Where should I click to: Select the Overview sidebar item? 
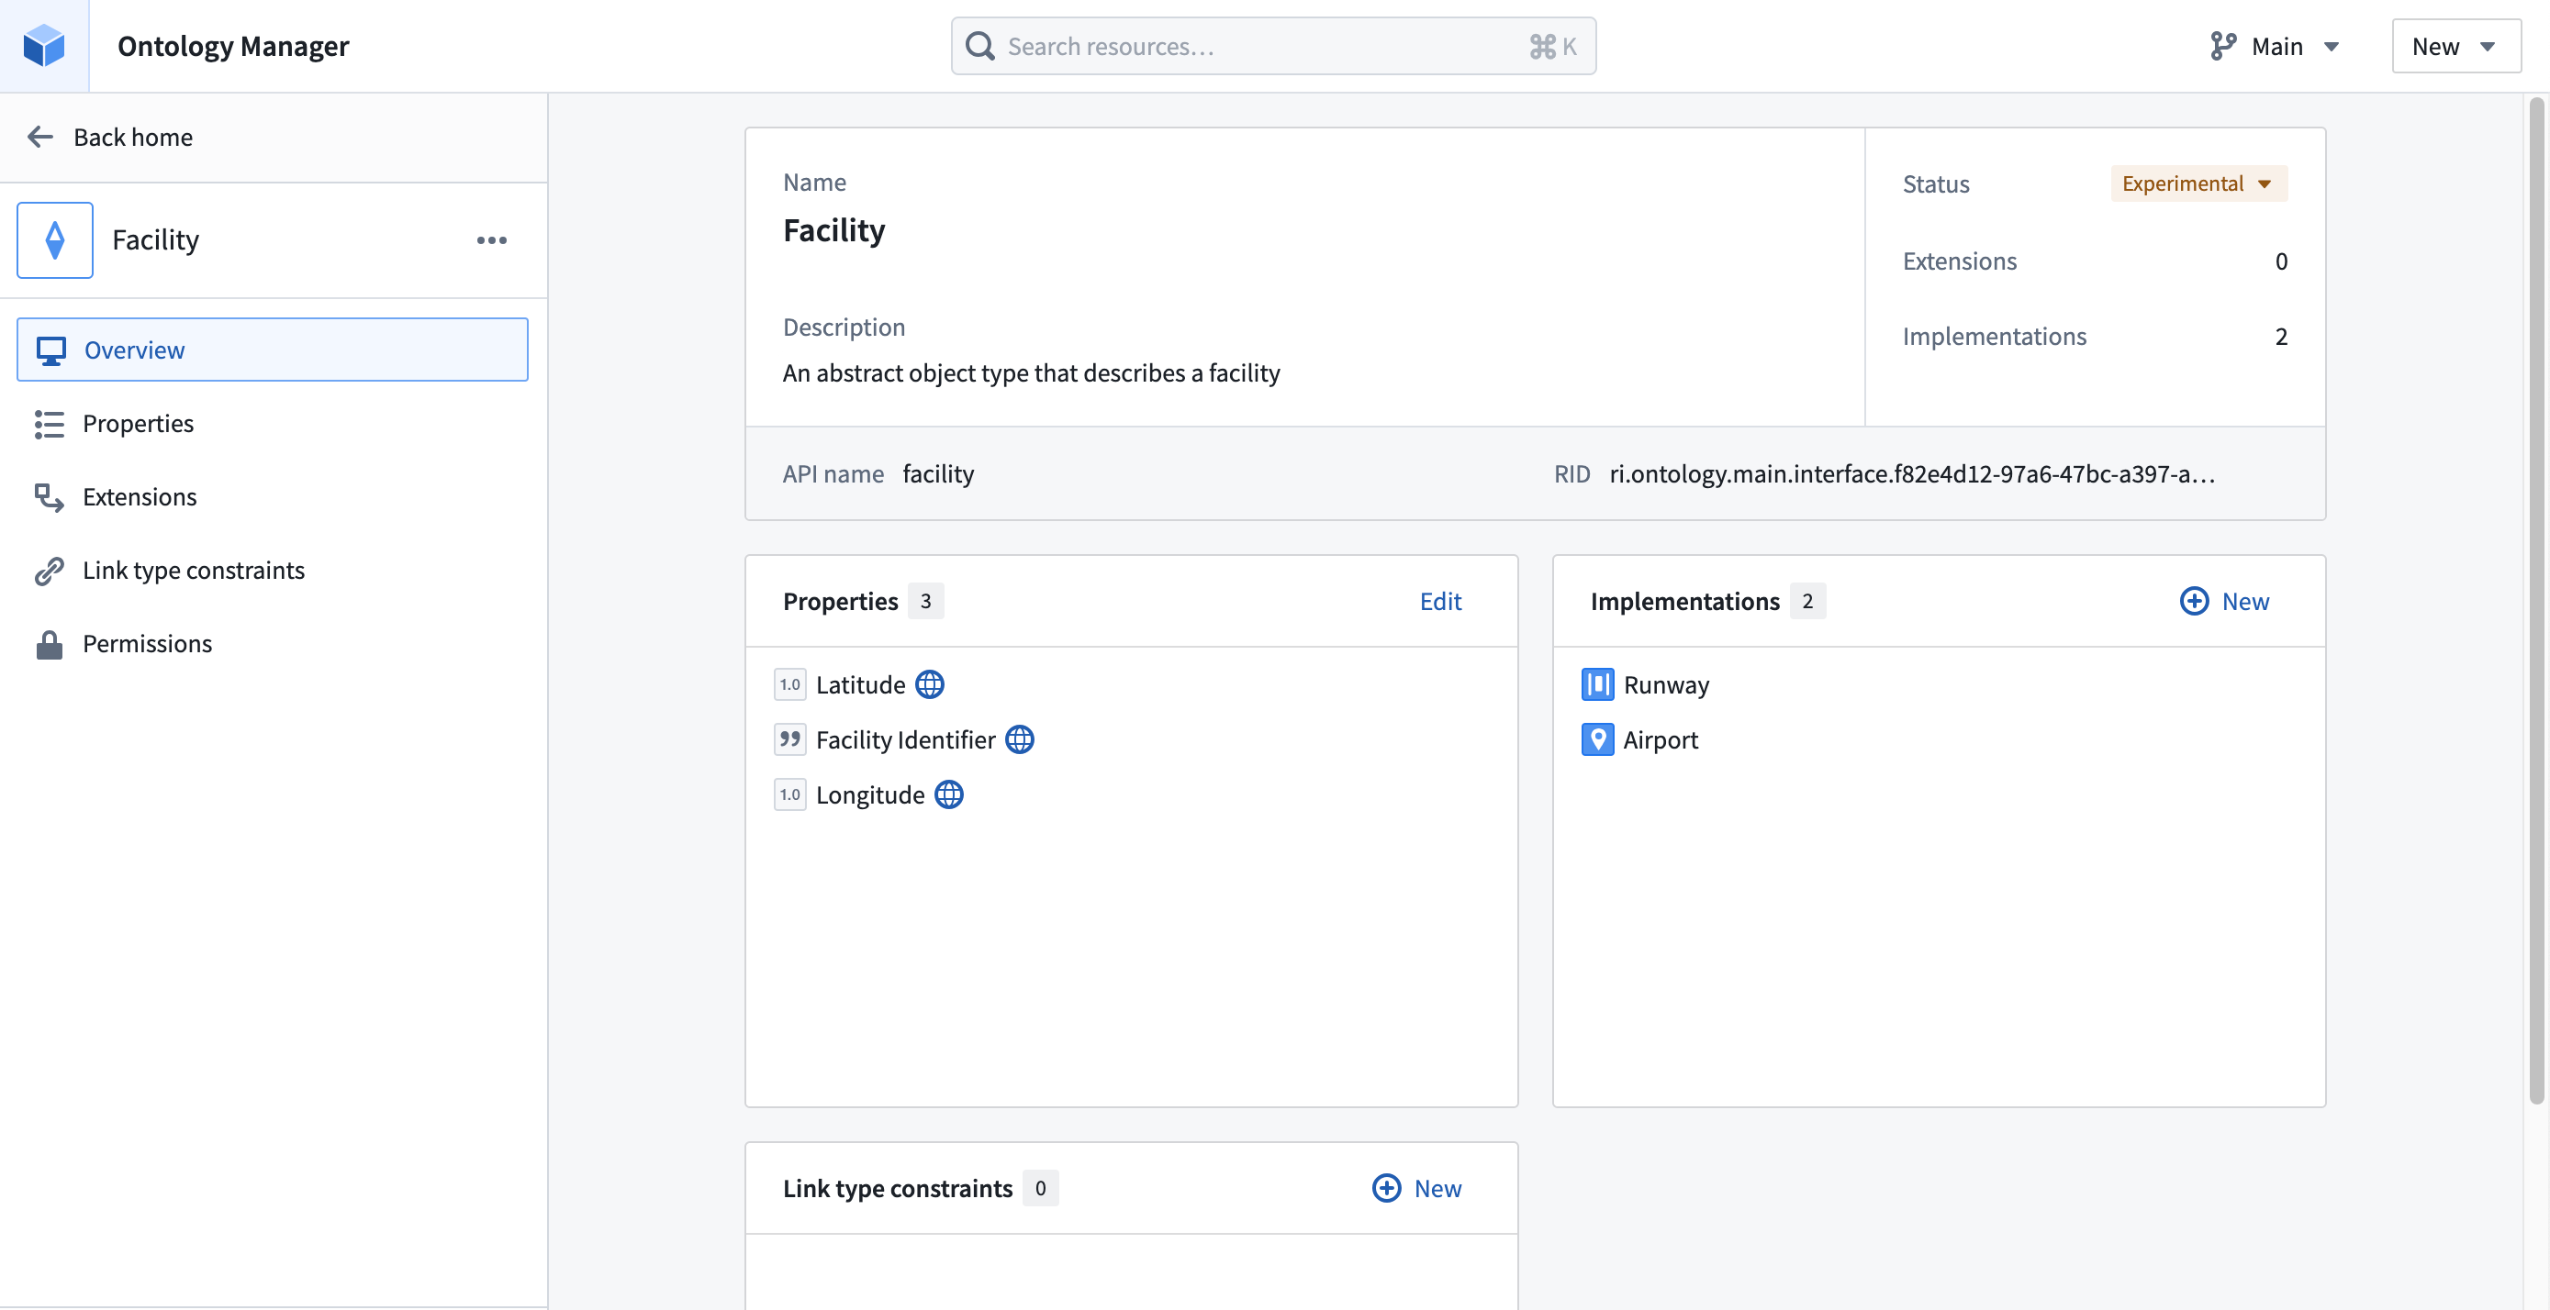tap(272, 350)
